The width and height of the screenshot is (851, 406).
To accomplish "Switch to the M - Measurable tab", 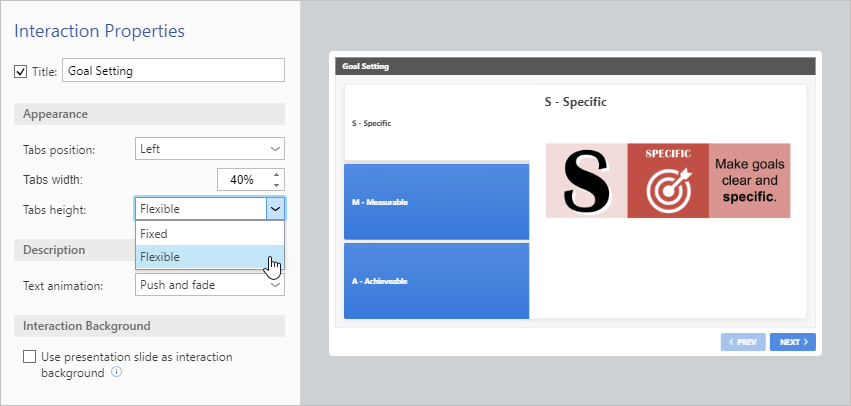I will click(x=436, y=202).
